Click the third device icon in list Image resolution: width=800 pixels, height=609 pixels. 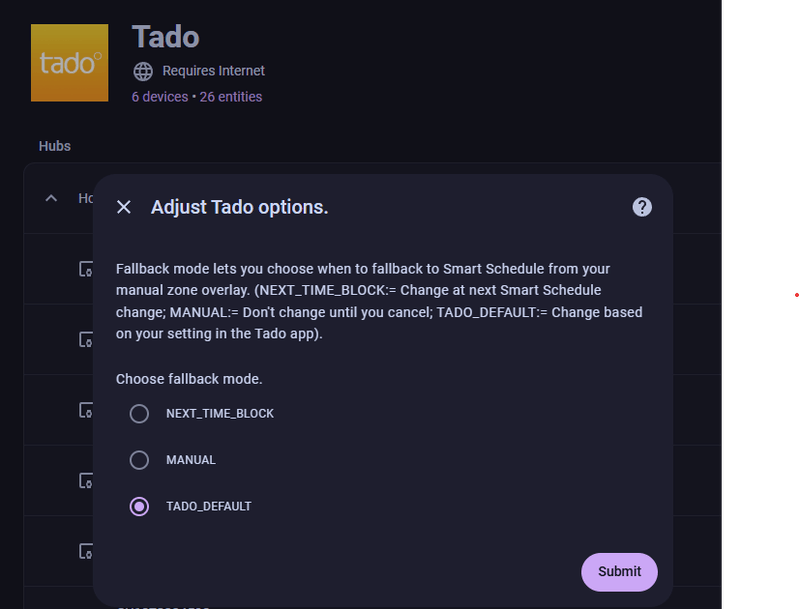click(x=86, y=410)
